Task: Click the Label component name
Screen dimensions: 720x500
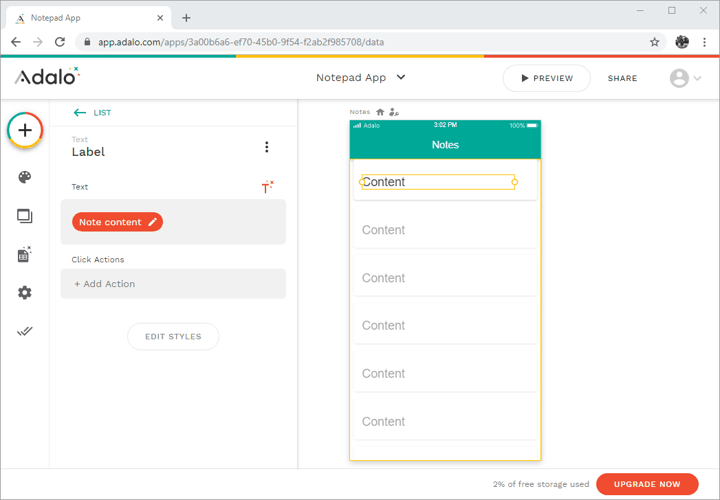Action: (88, 152)
